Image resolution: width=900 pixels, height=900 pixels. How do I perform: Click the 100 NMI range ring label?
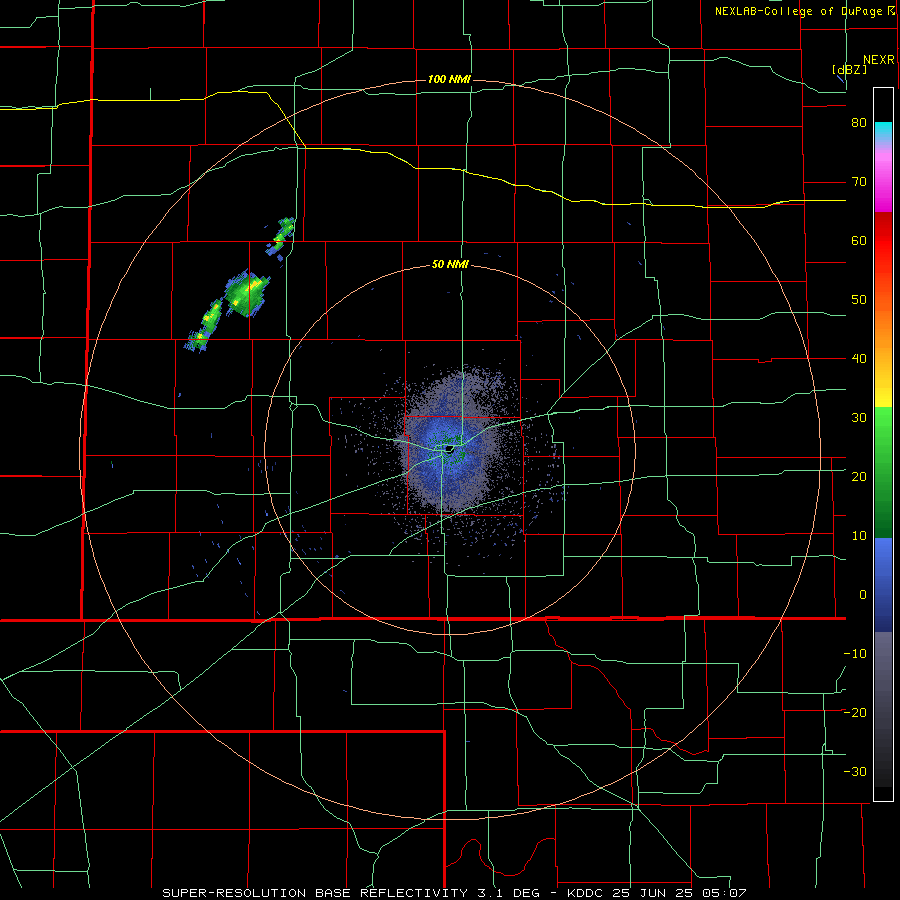point(449,79)
